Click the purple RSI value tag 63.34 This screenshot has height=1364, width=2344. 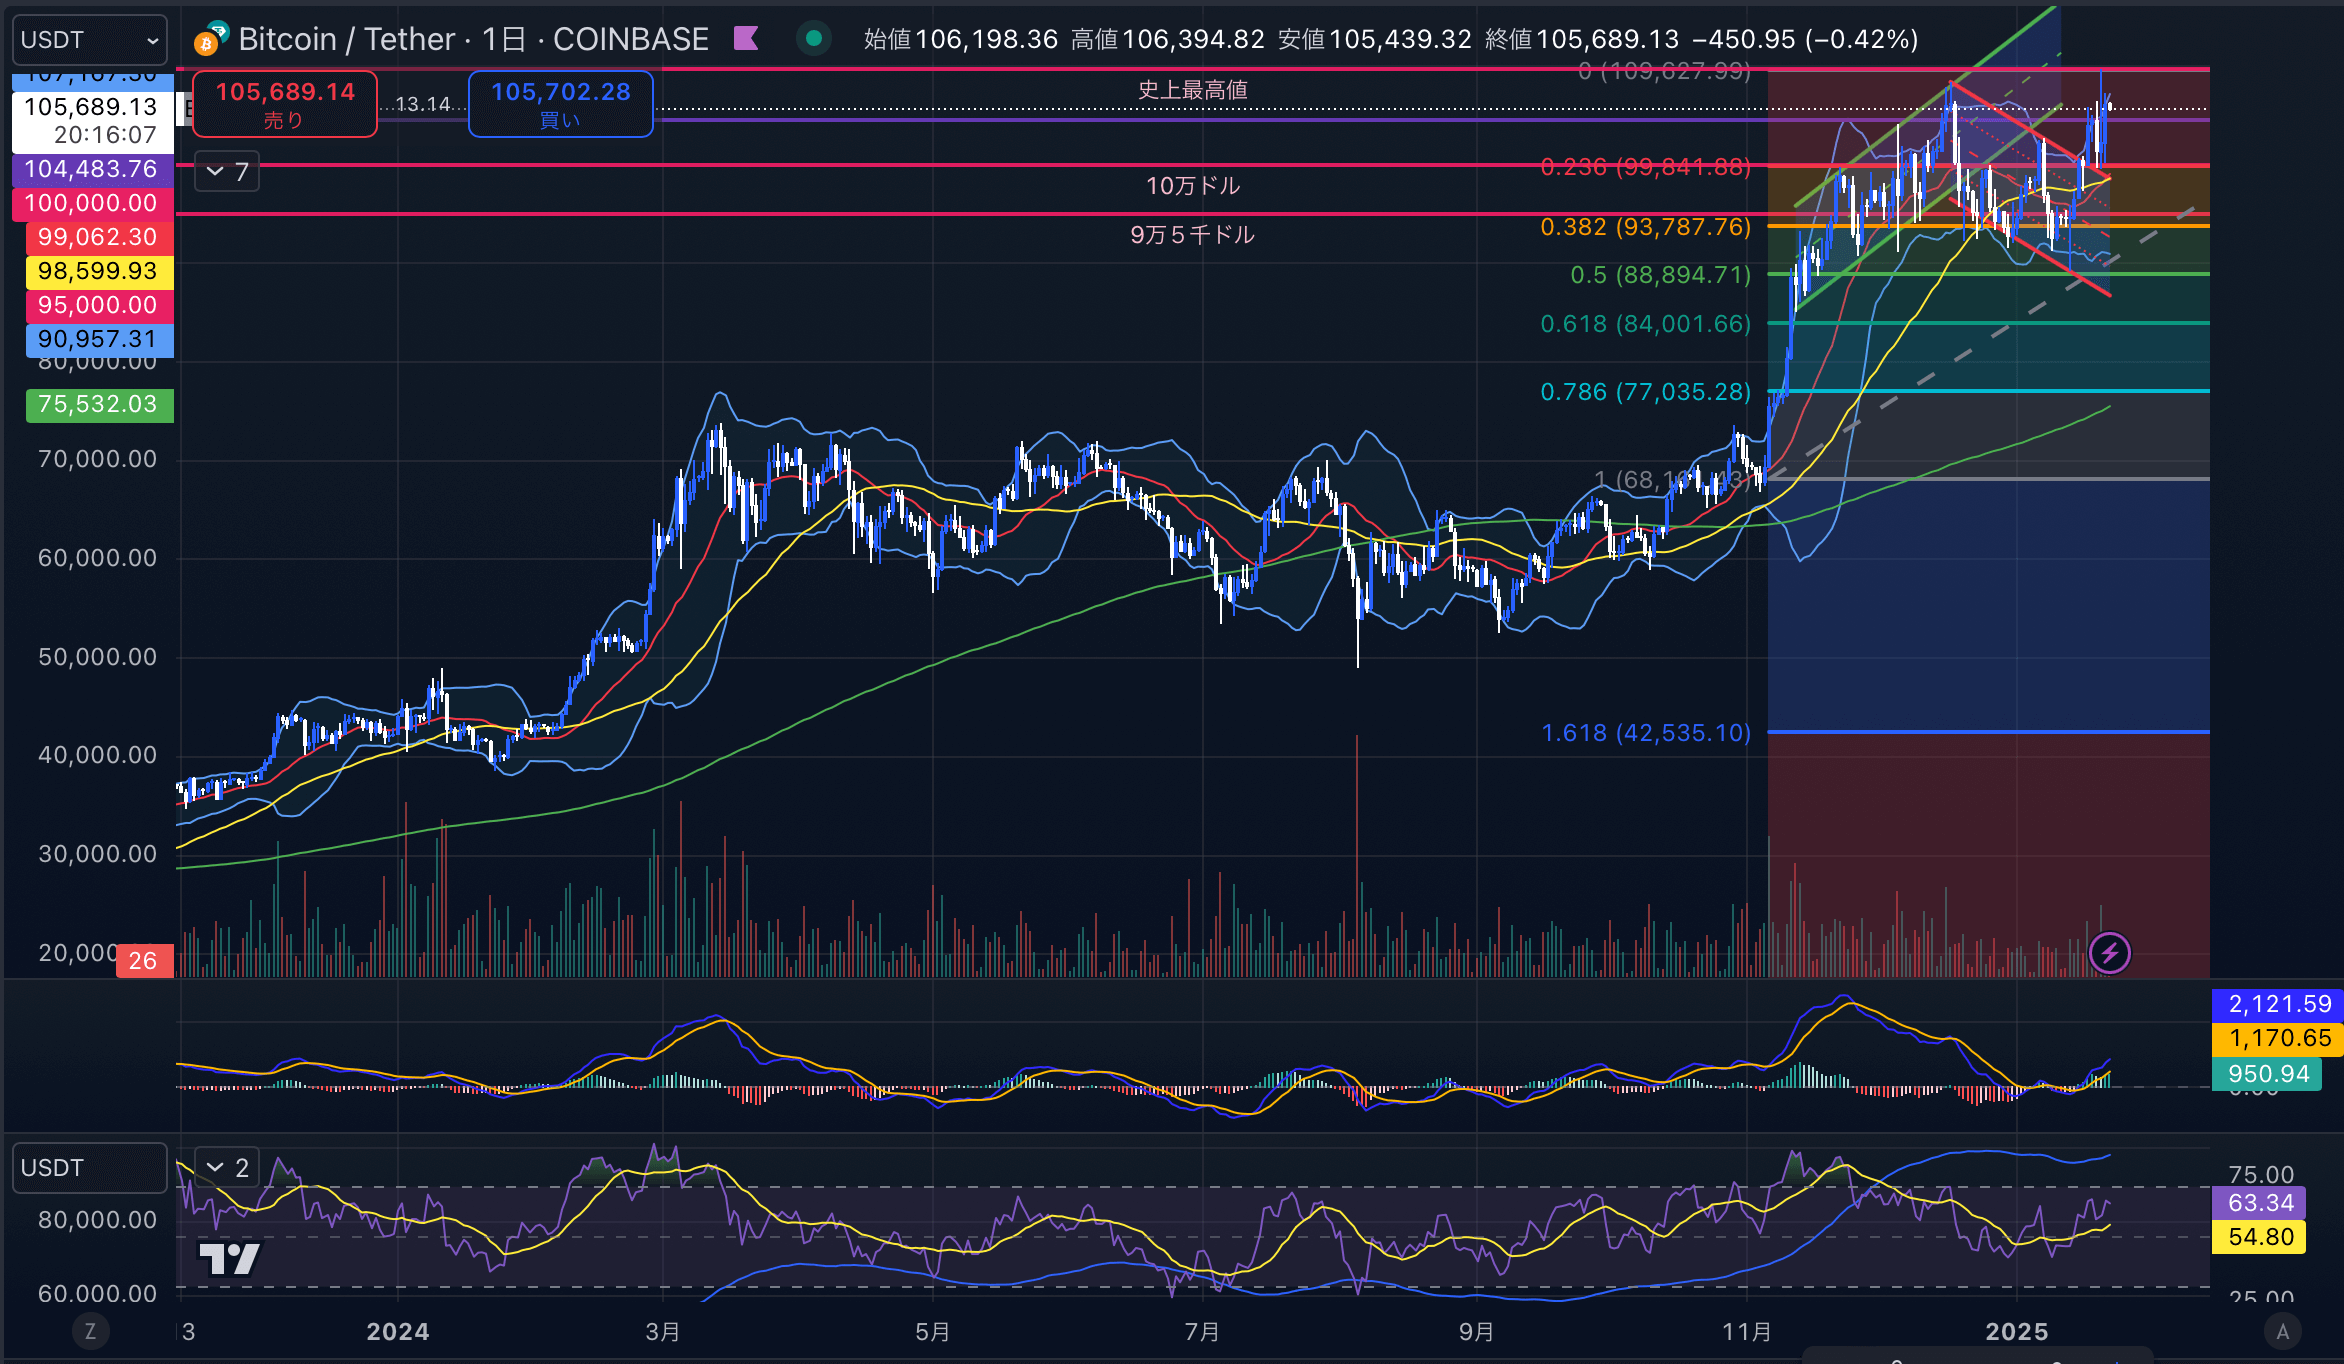(2260, 1203)
